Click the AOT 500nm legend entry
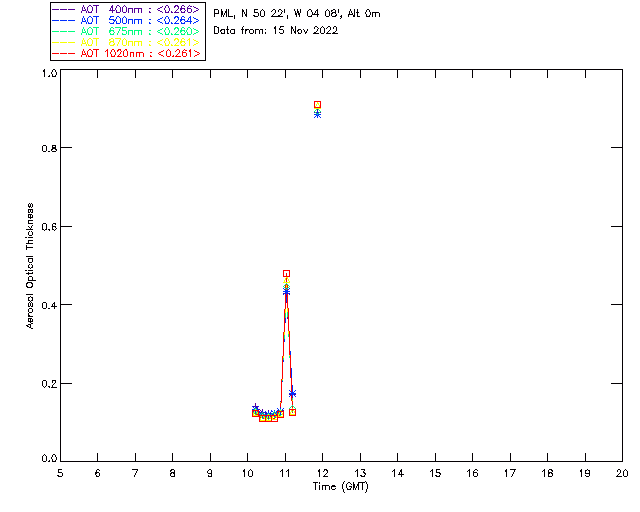The height and width of the screenshot is (512, 640). pos(126,20)
